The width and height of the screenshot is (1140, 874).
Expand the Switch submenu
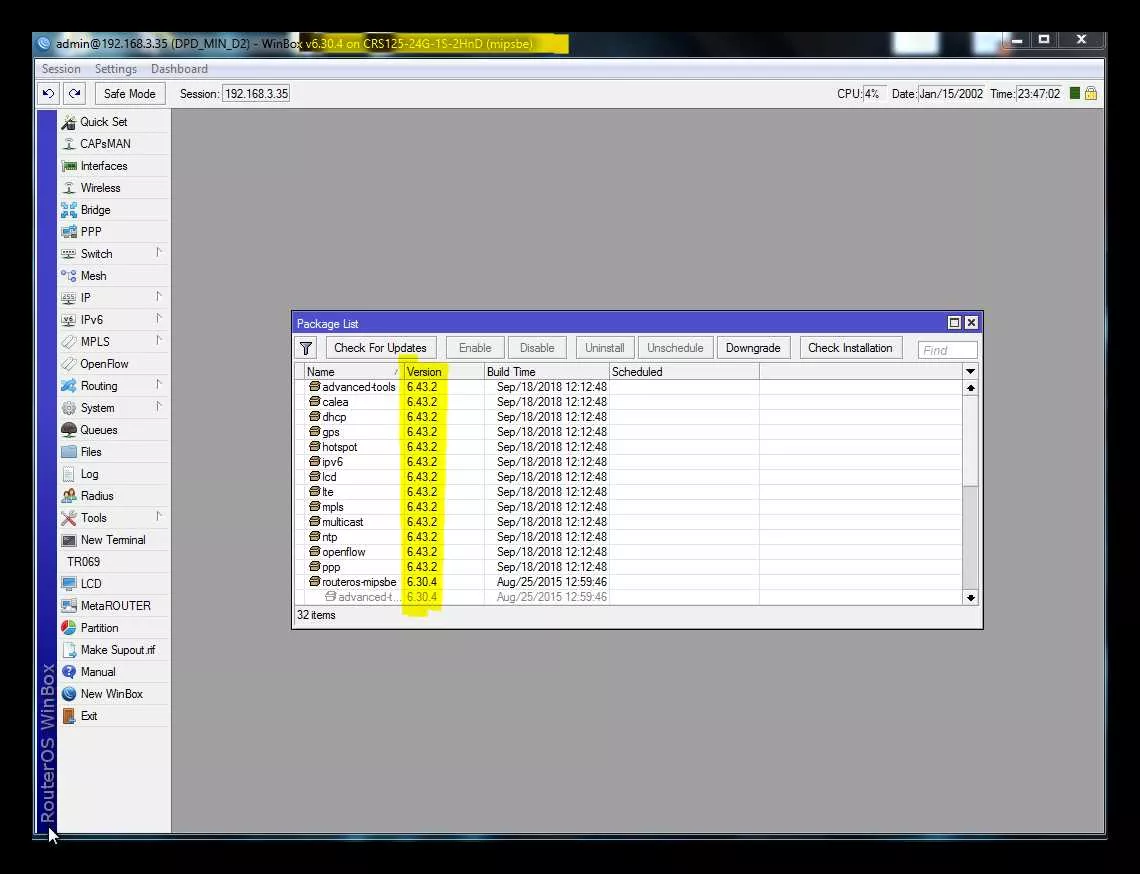click(158, 253)
